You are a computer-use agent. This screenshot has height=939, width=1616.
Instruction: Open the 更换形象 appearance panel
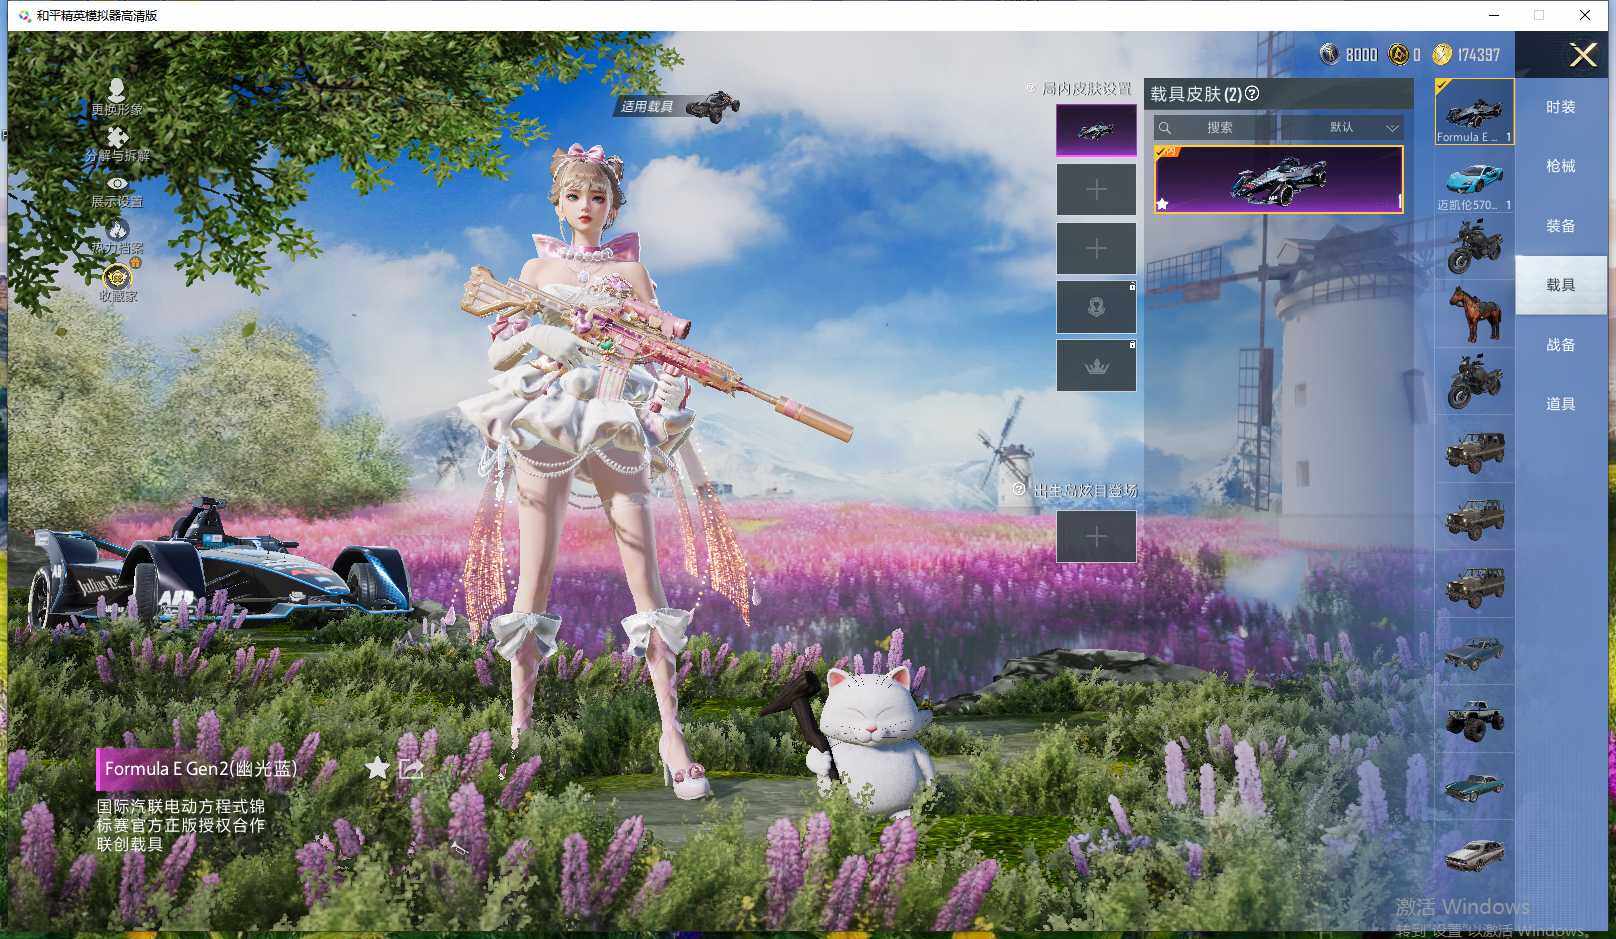(x=118, y=100)
